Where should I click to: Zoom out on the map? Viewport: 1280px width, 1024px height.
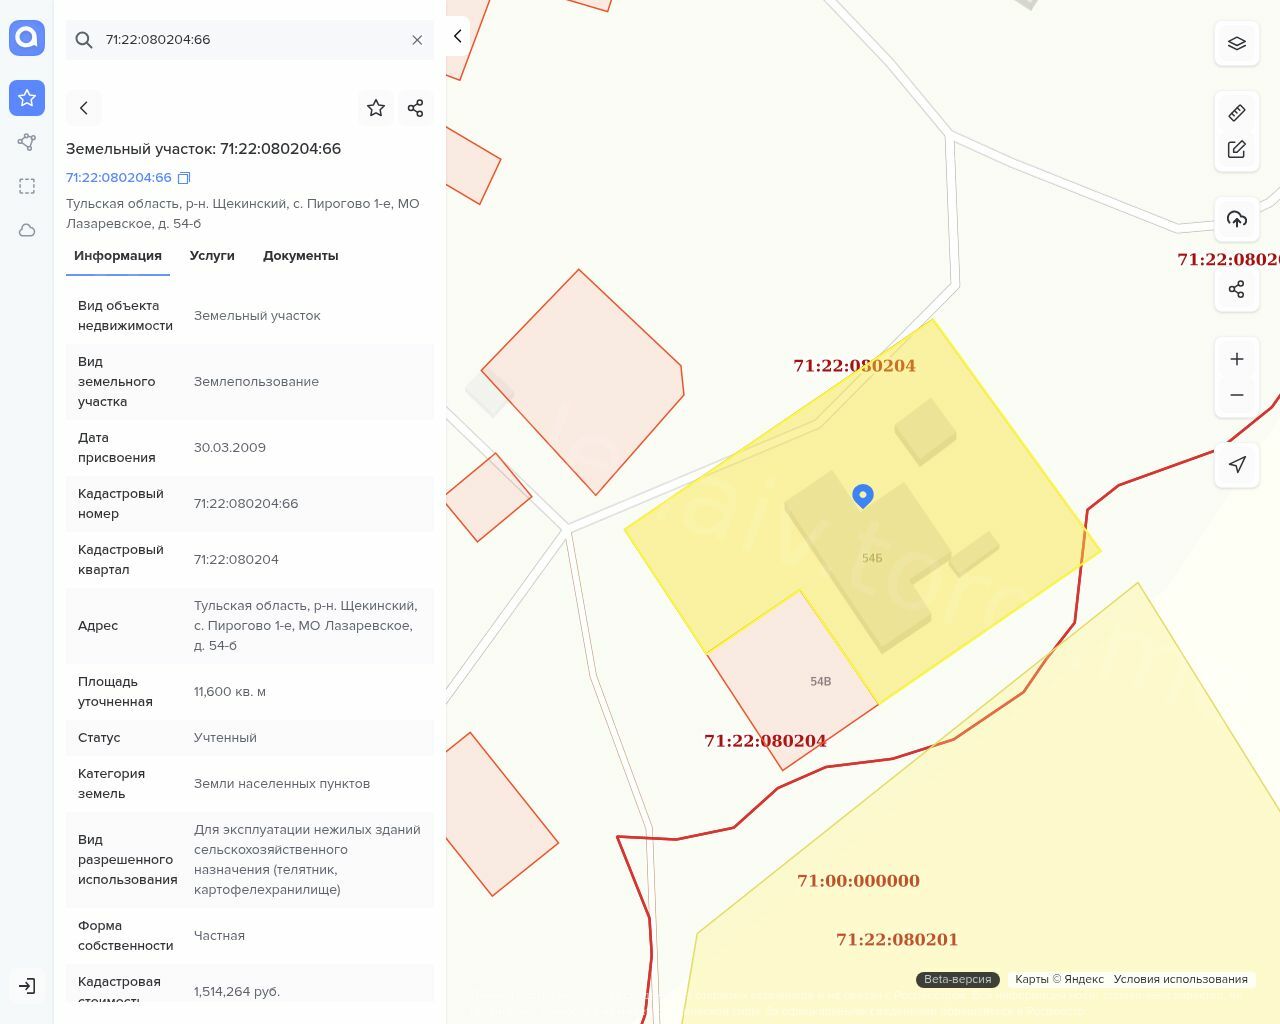click(x=1236, y=395)
